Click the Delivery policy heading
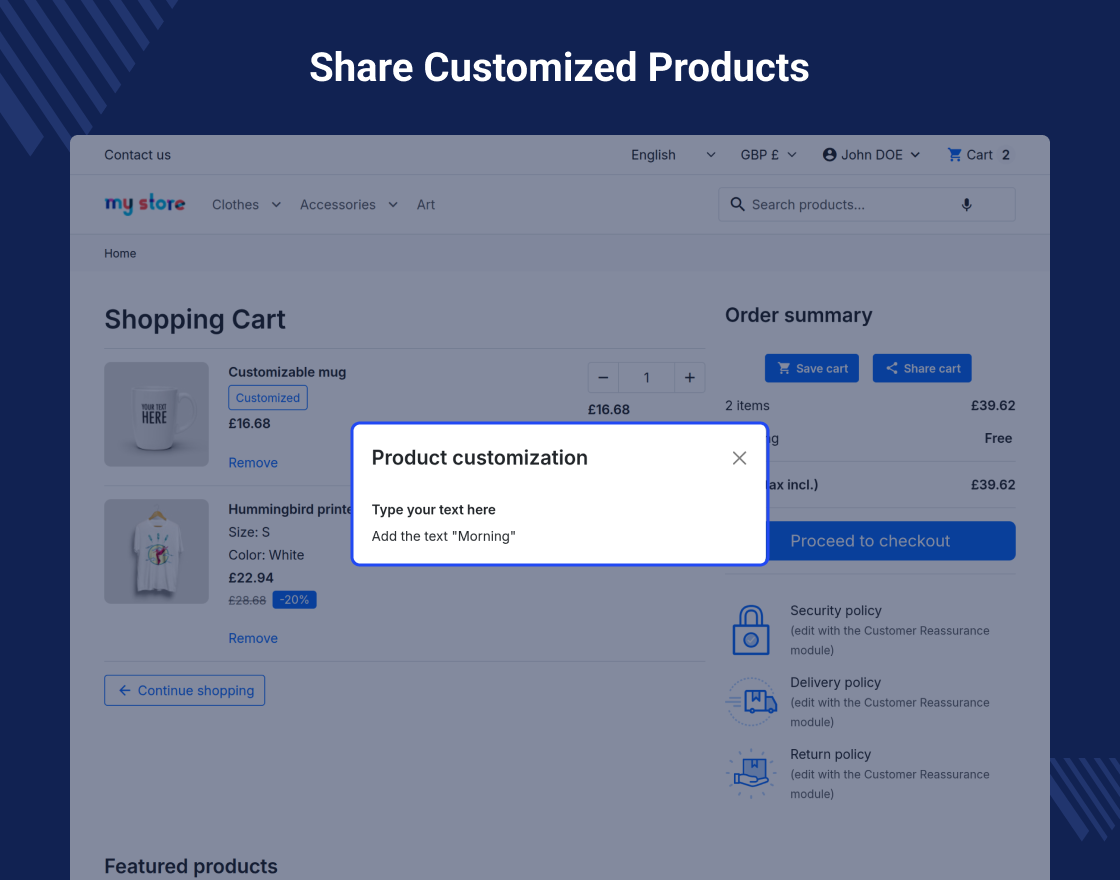This screenshot has height=880, width=1120. [x=835, y=683]
